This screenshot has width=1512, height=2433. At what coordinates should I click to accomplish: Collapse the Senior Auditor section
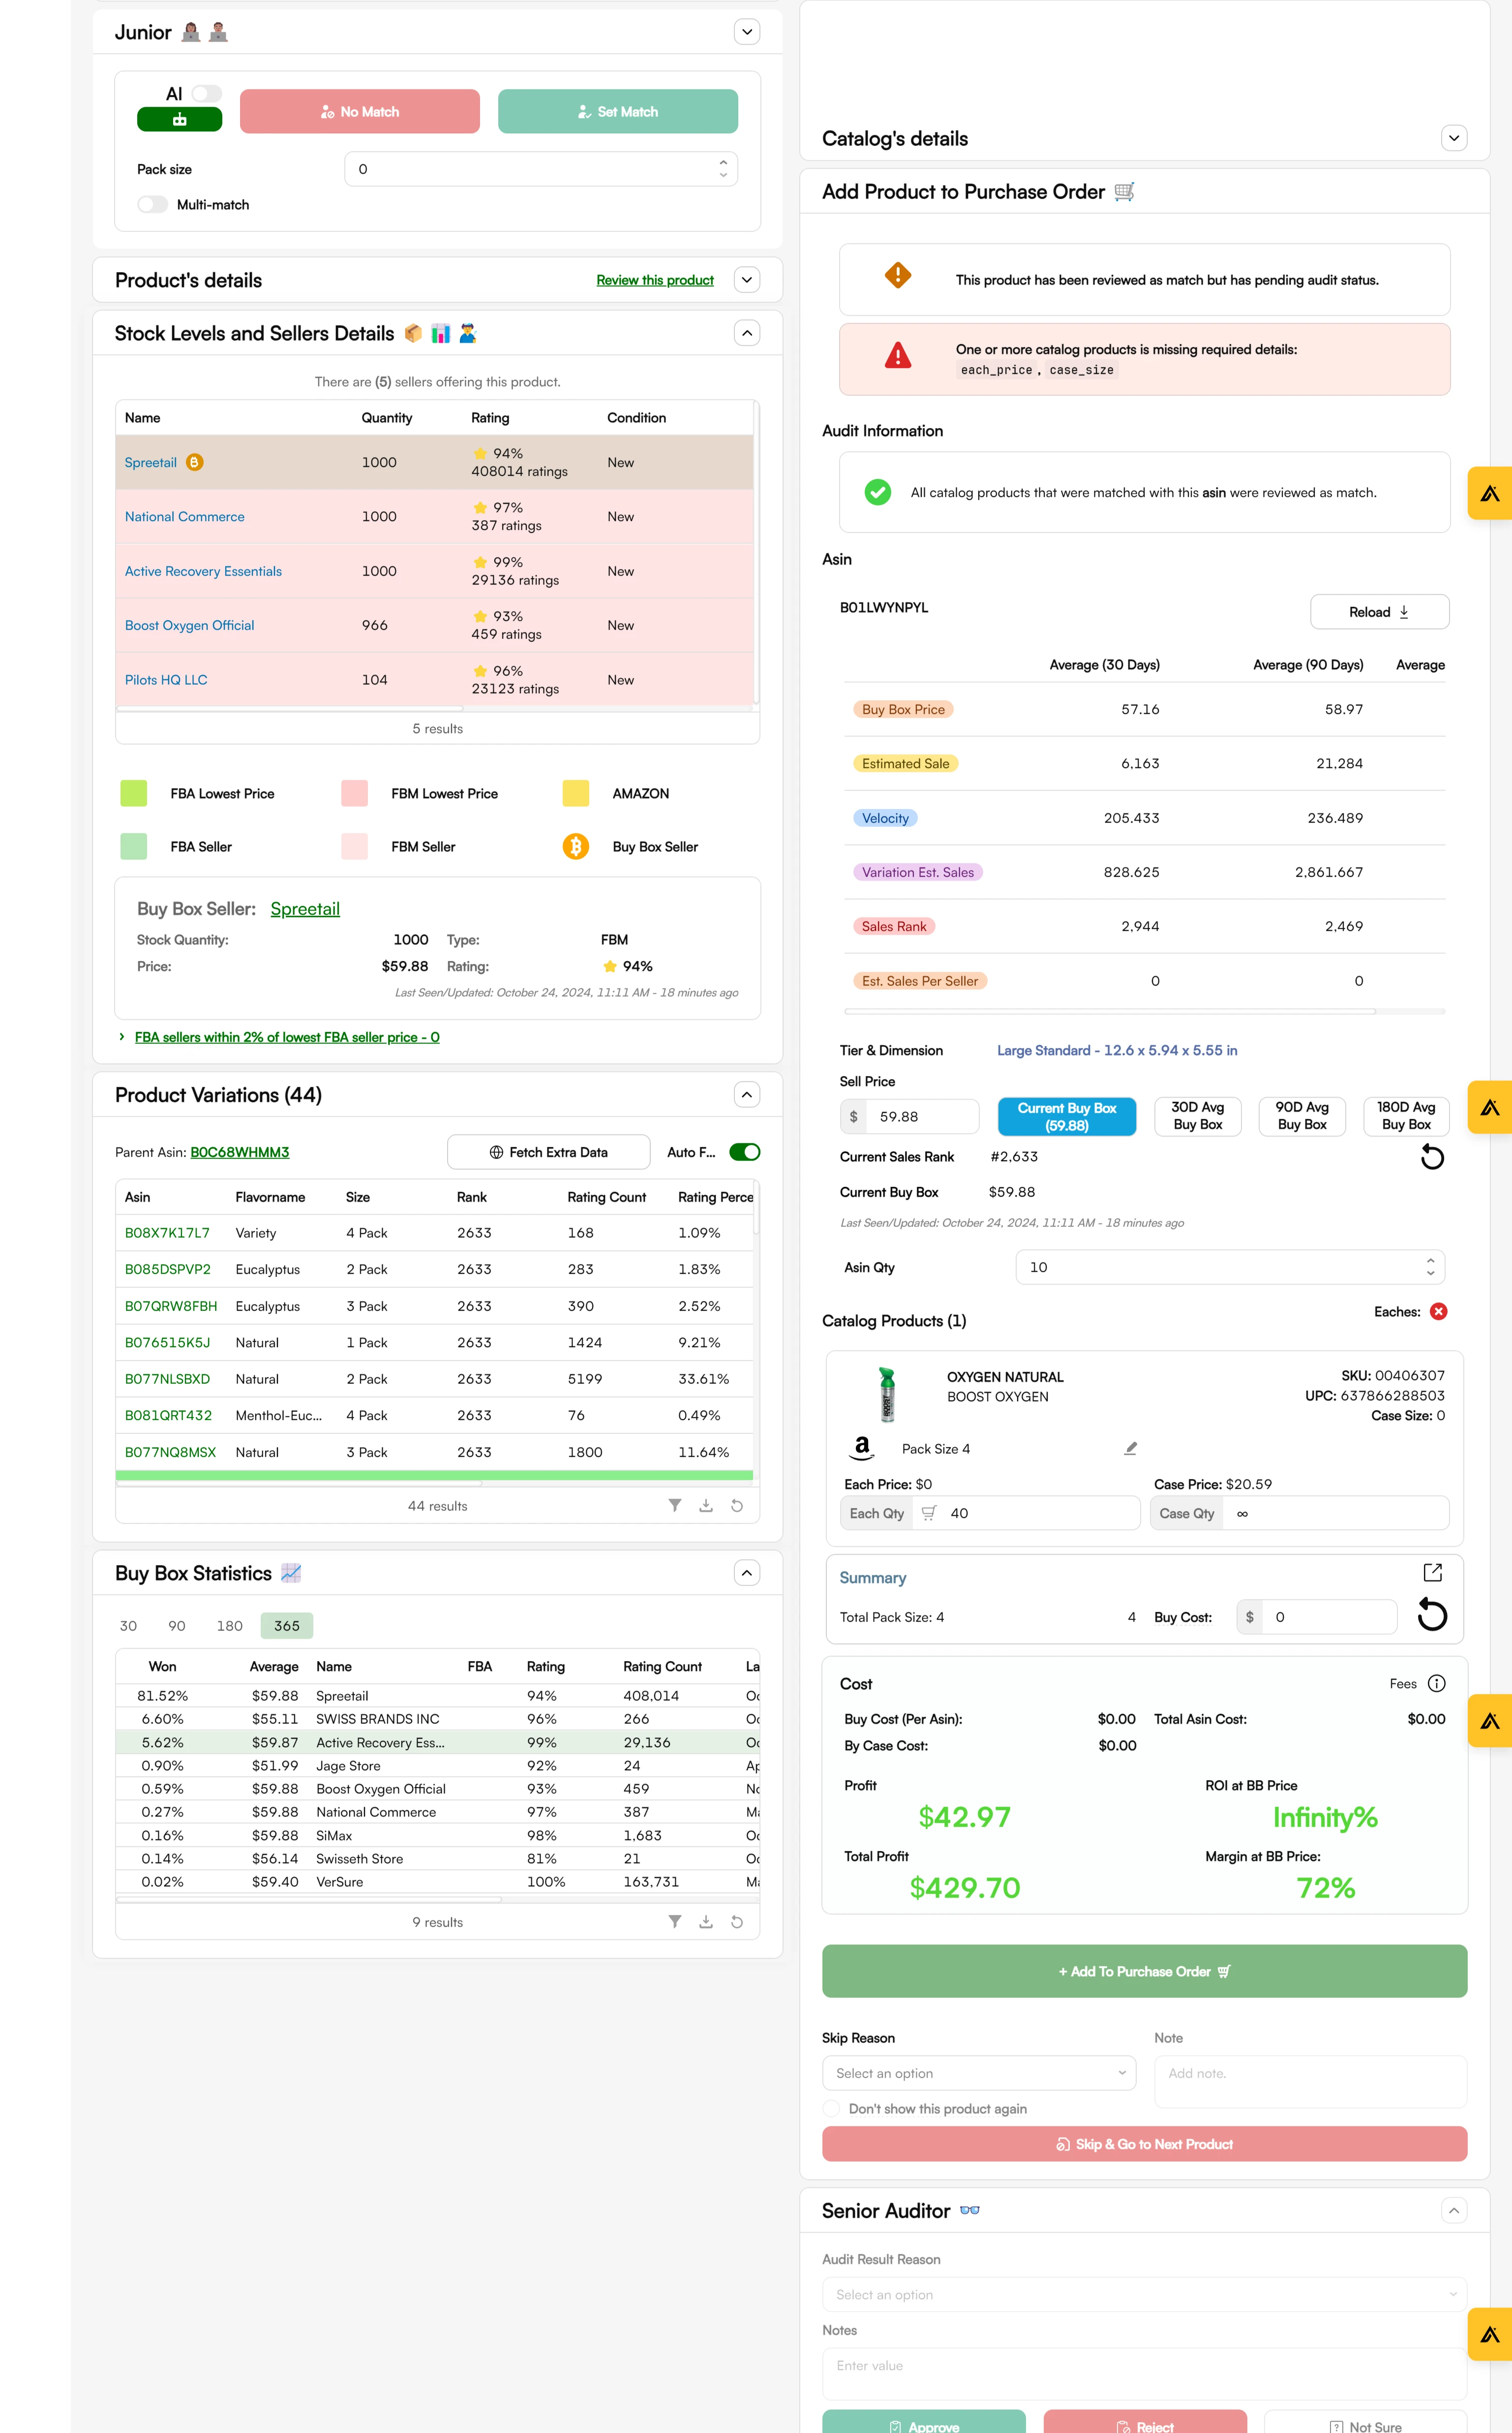(1454, 2211)
